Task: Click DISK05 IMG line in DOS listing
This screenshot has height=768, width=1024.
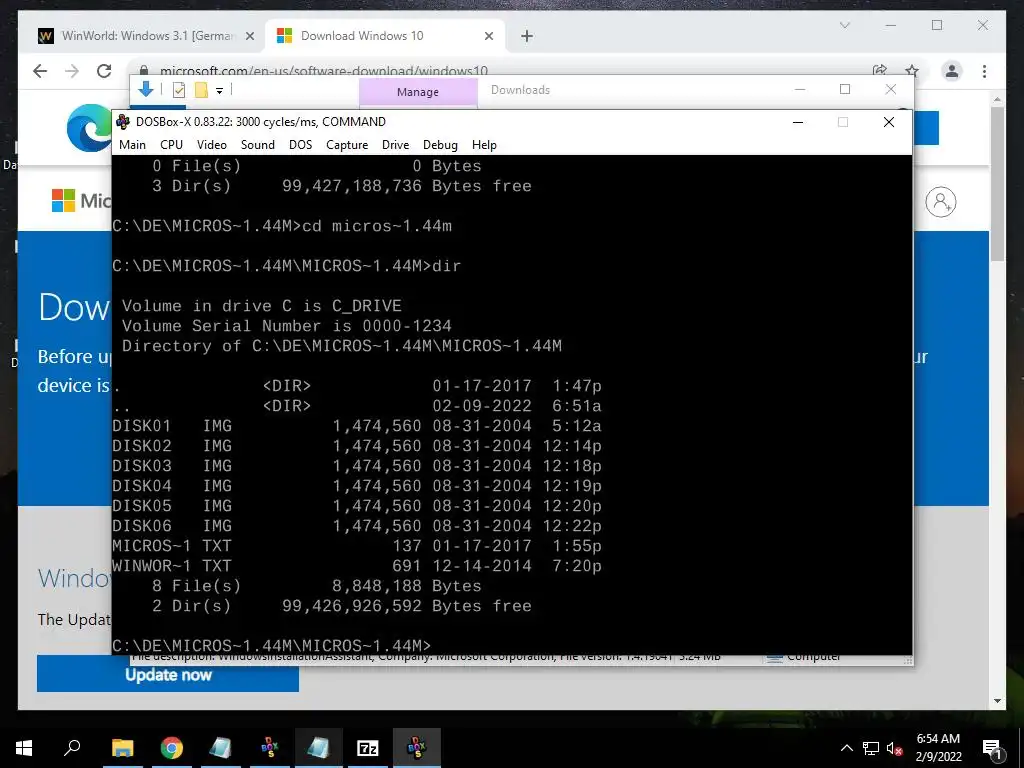Action: (x=357, y=506)
